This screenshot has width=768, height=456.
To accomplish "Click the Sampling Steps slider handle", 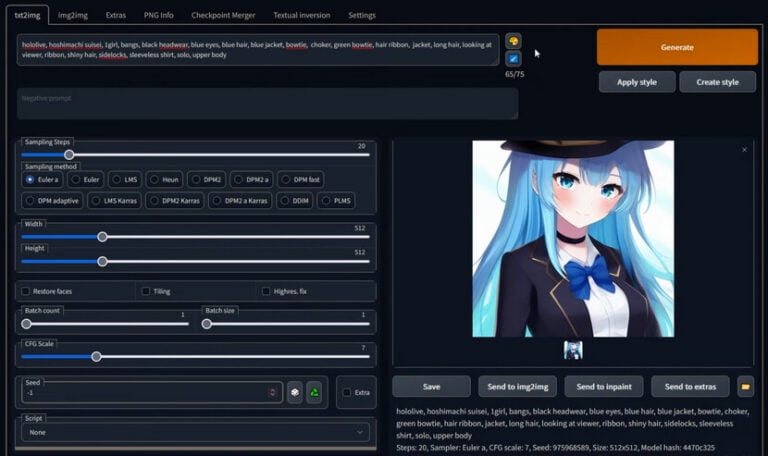I will click(70, 155).
